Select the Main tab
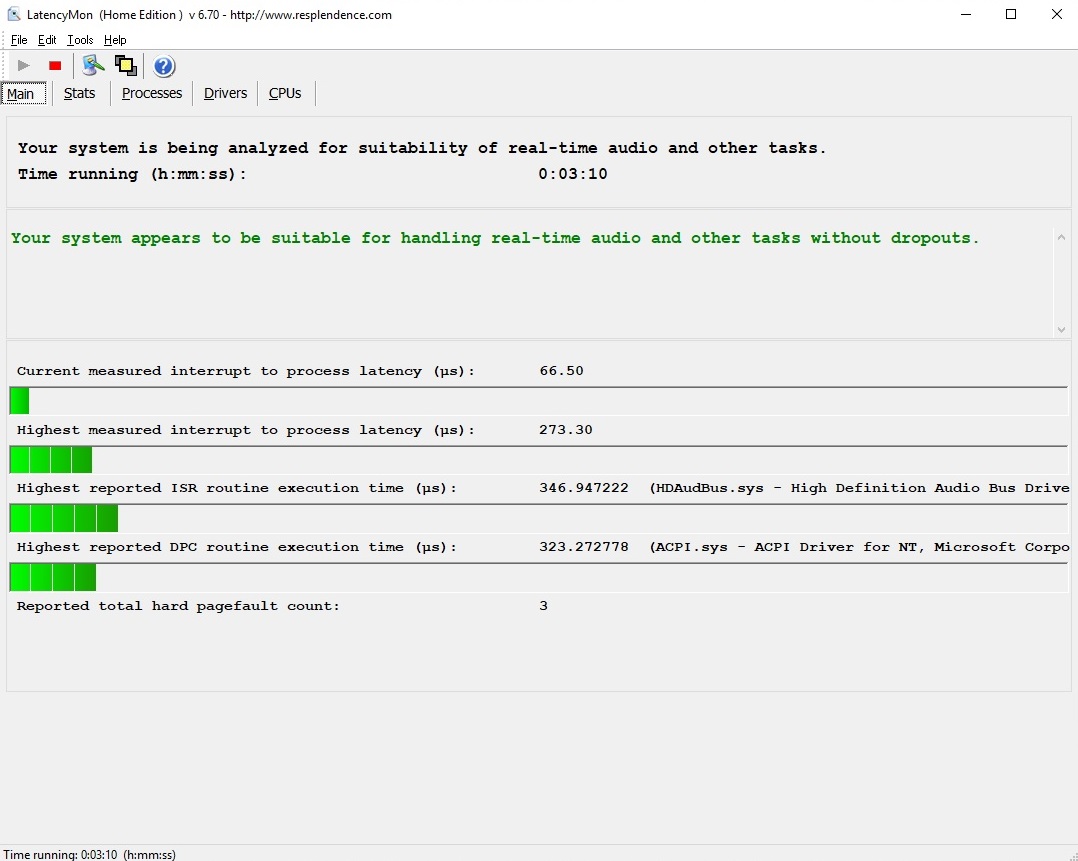The image size is (1078, 861). pos(23,94)
